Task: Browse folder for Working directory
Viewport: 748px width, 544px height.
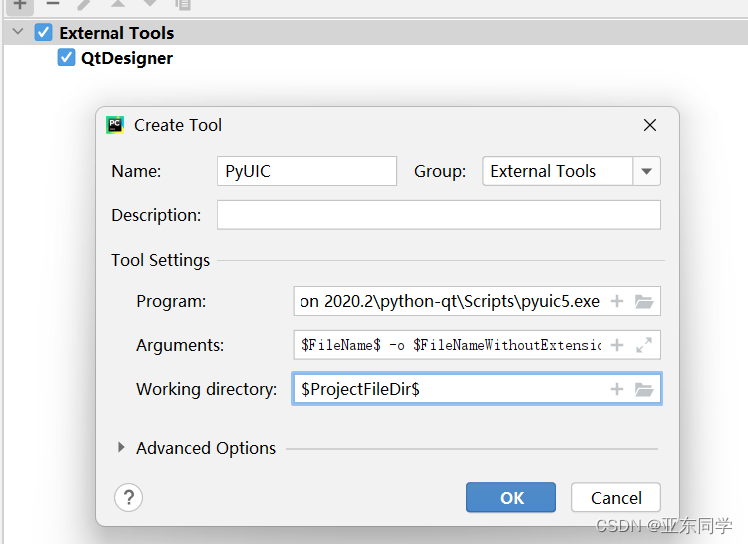Action: pyautogui.click(x=644, y=389)
